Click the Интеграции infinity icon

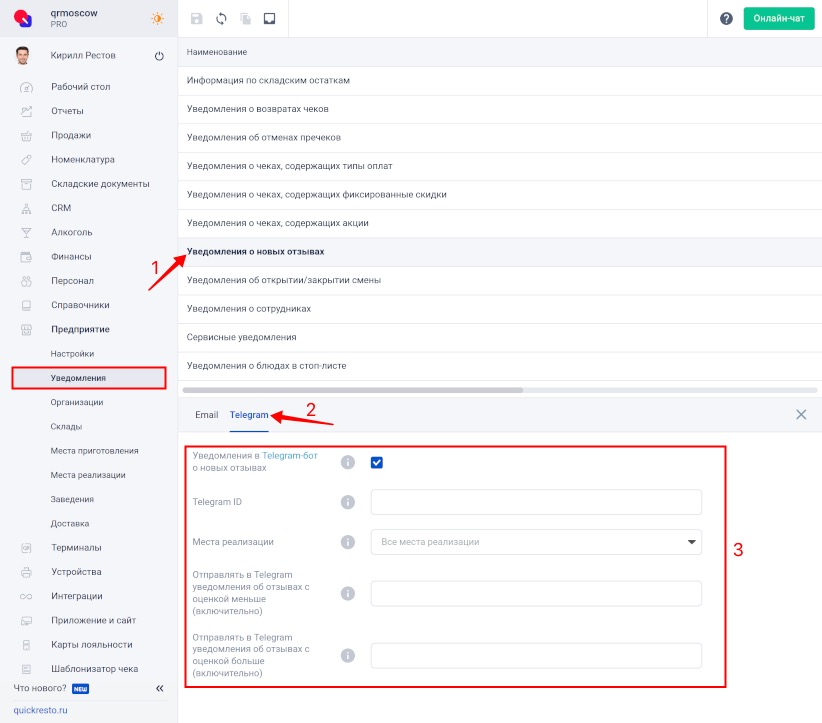coord(26,597)
